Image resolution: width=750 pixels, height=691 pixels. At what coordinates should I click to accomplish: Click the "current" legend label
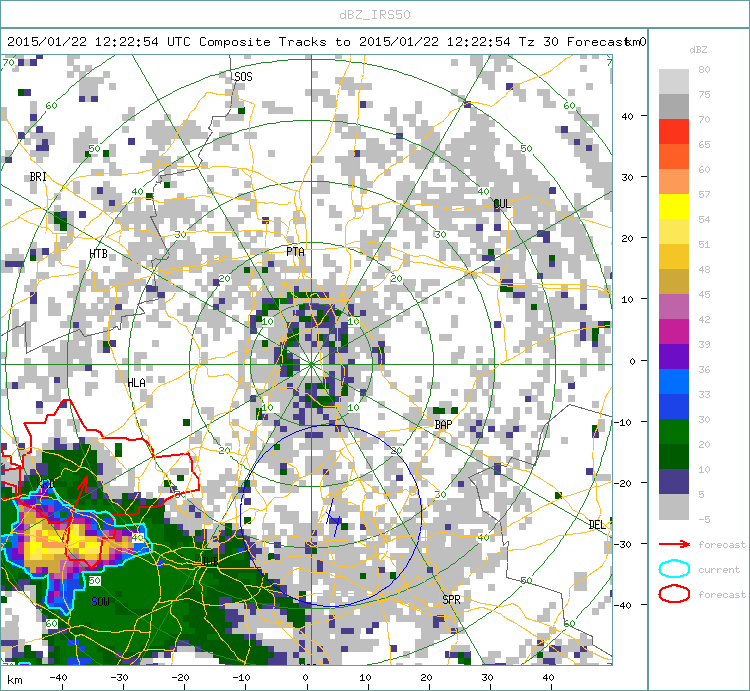tap(719, 570)
